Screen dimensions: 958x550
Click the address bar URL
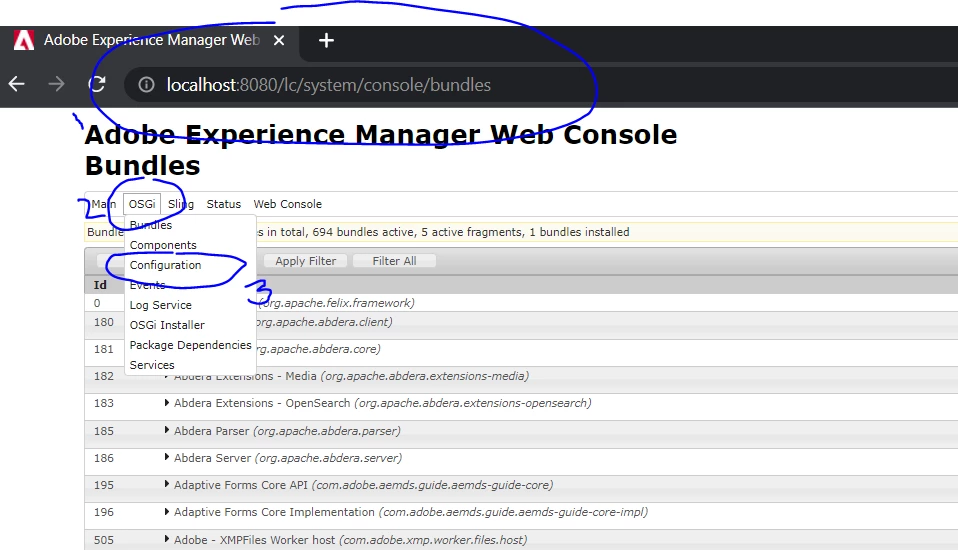(x=328, y=85)
